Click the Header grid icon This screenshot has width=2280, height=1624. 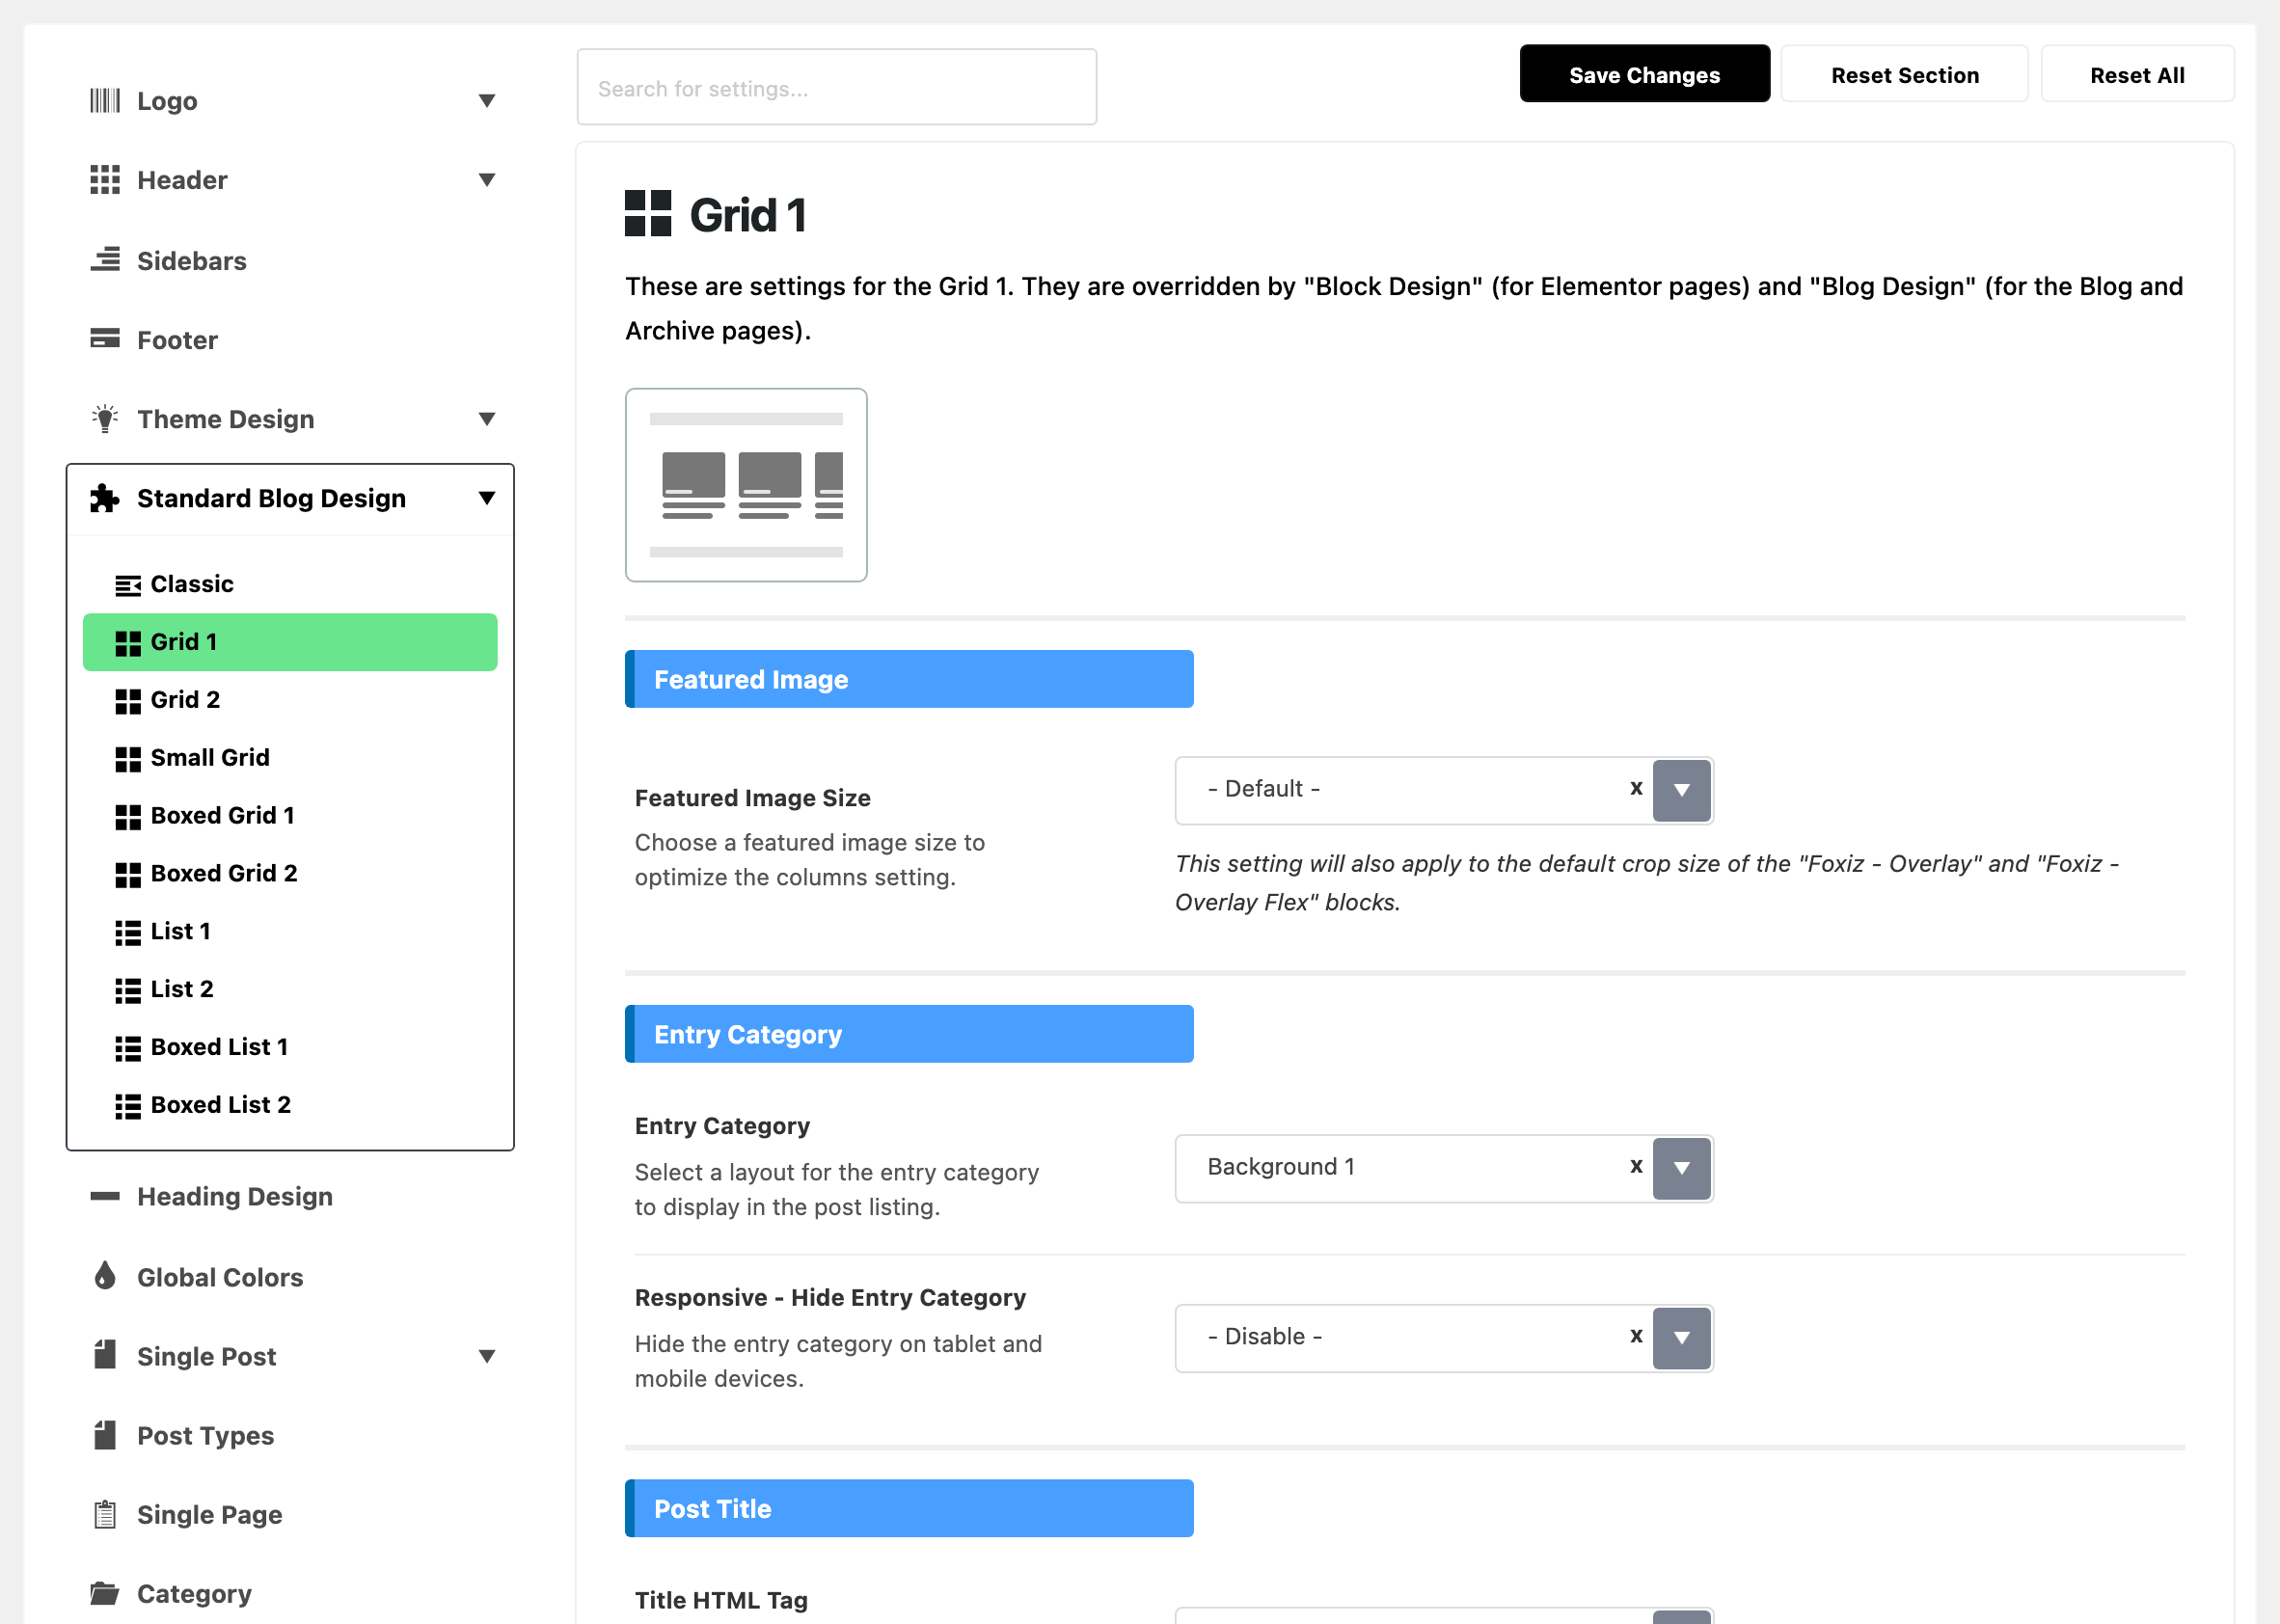(x=105, y=180)
